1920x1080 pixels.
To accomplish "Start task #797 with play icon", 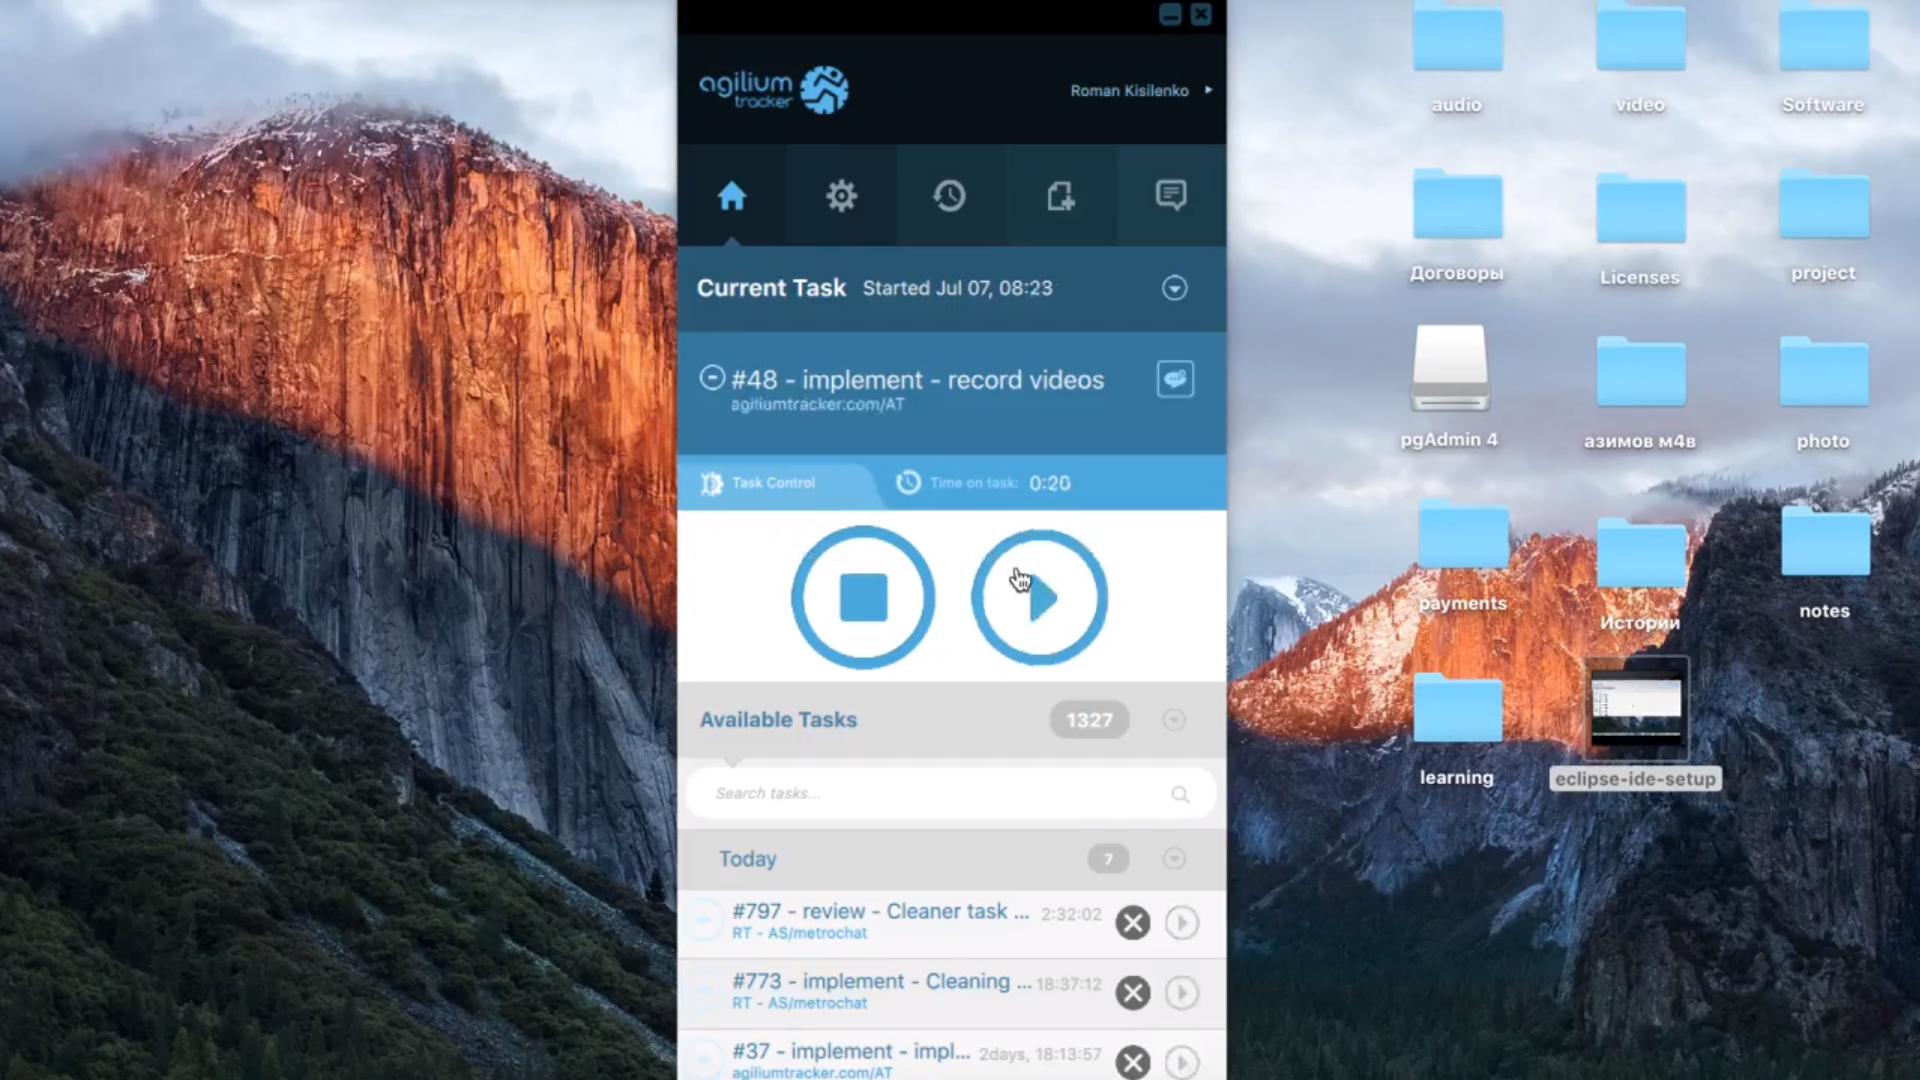I will coord(1182,922).
